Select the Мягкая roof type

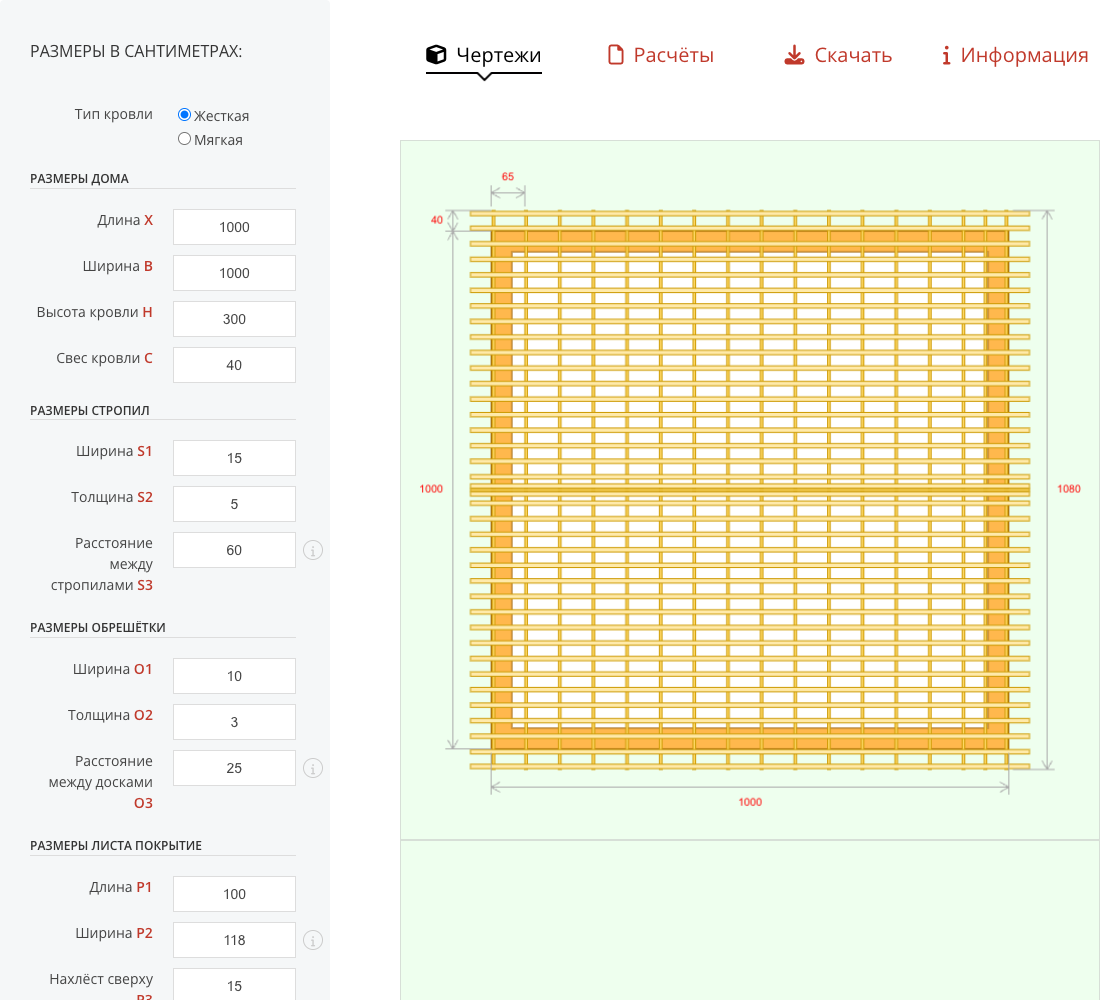click(x=185, y=139)
